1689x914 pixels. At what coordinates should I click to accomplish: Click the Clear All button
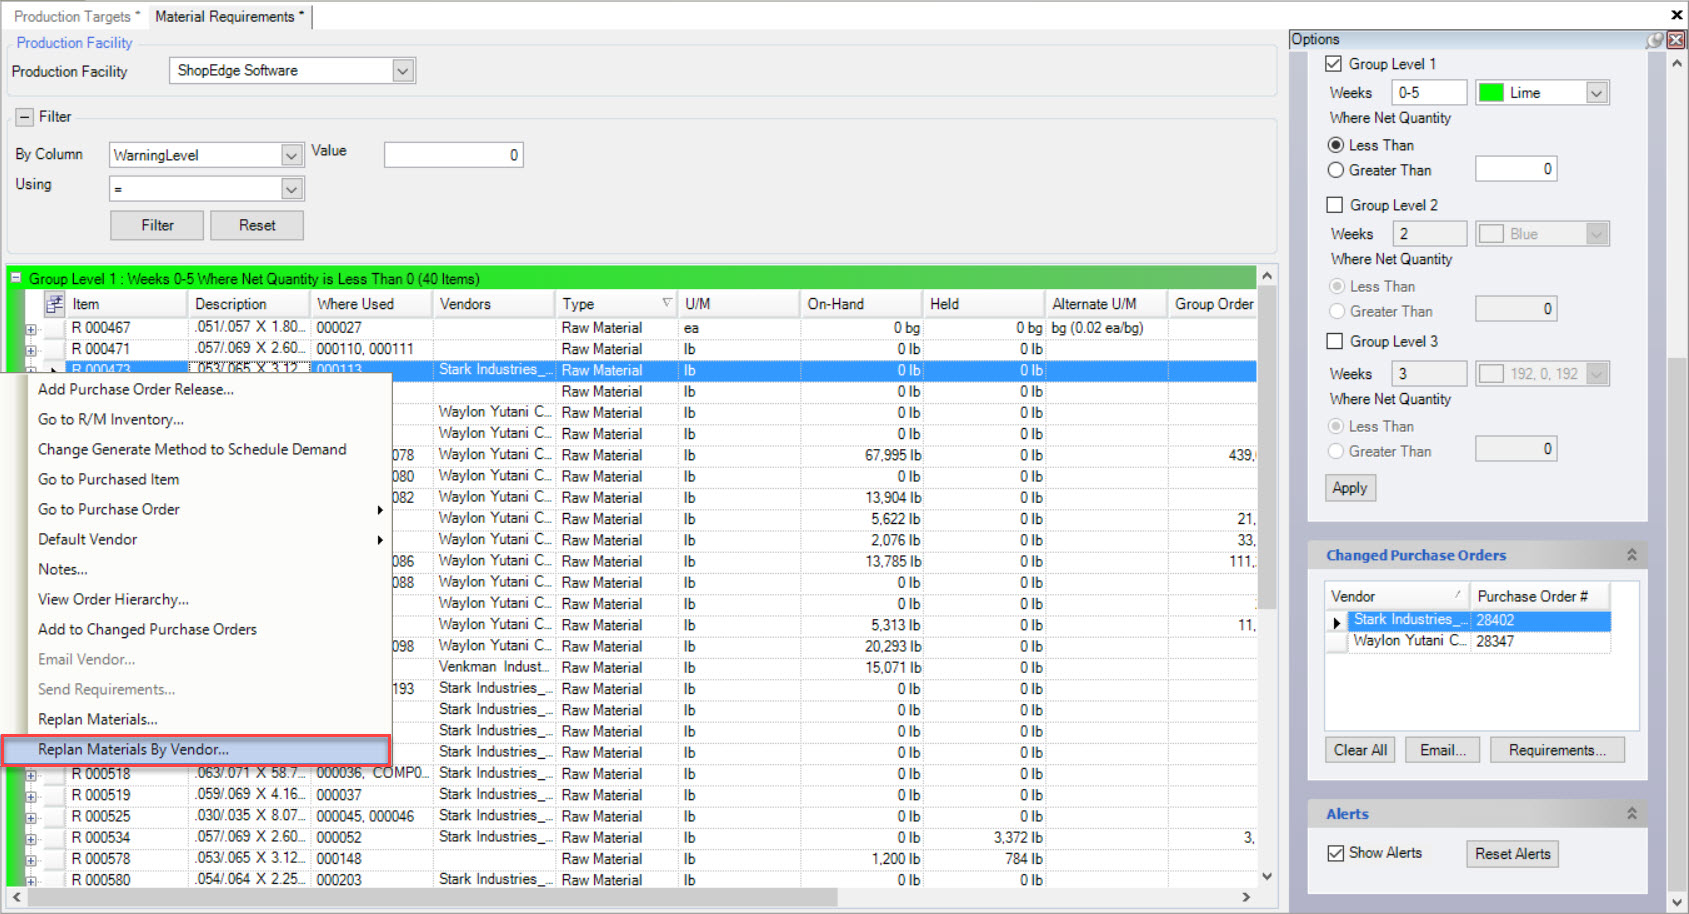click(1360, 750)
